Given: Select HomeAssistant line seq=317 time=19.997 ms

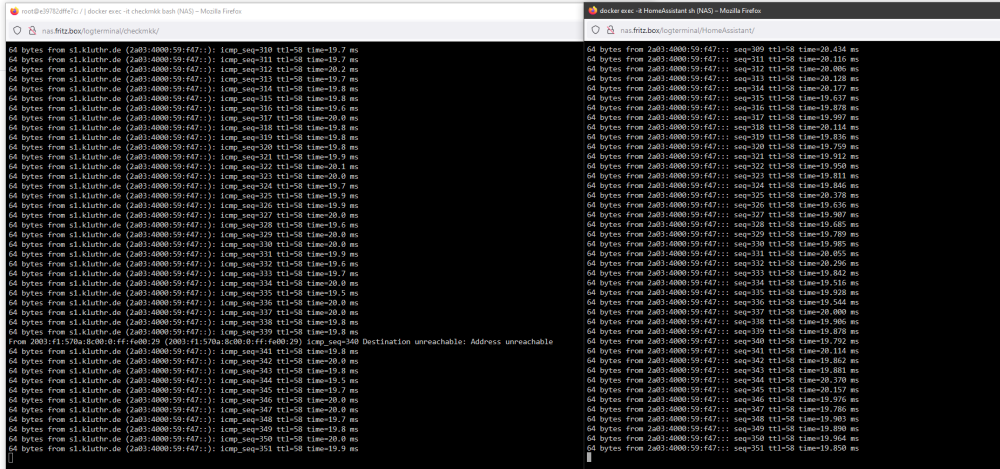Looking at the screenshot, I should pos(723,117).
